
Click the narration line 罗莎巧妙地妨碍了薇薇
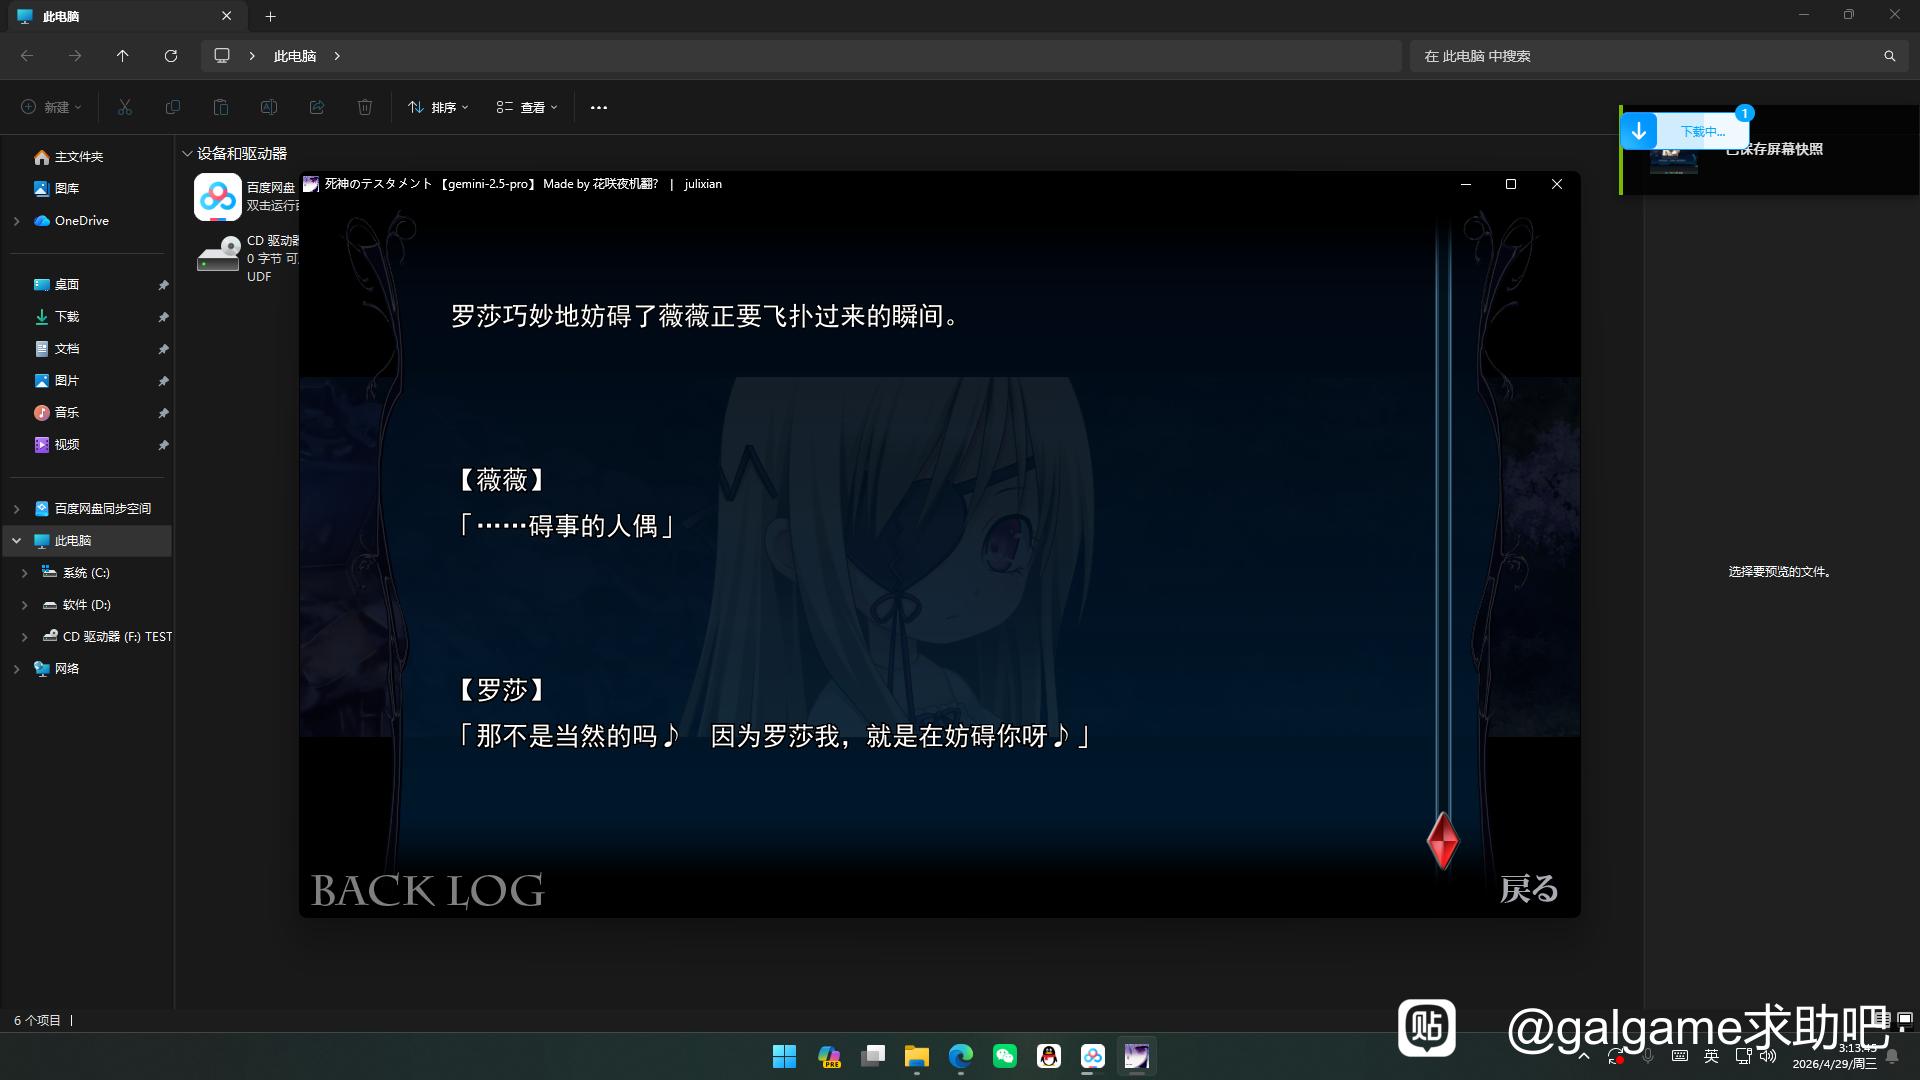[706, 316]
